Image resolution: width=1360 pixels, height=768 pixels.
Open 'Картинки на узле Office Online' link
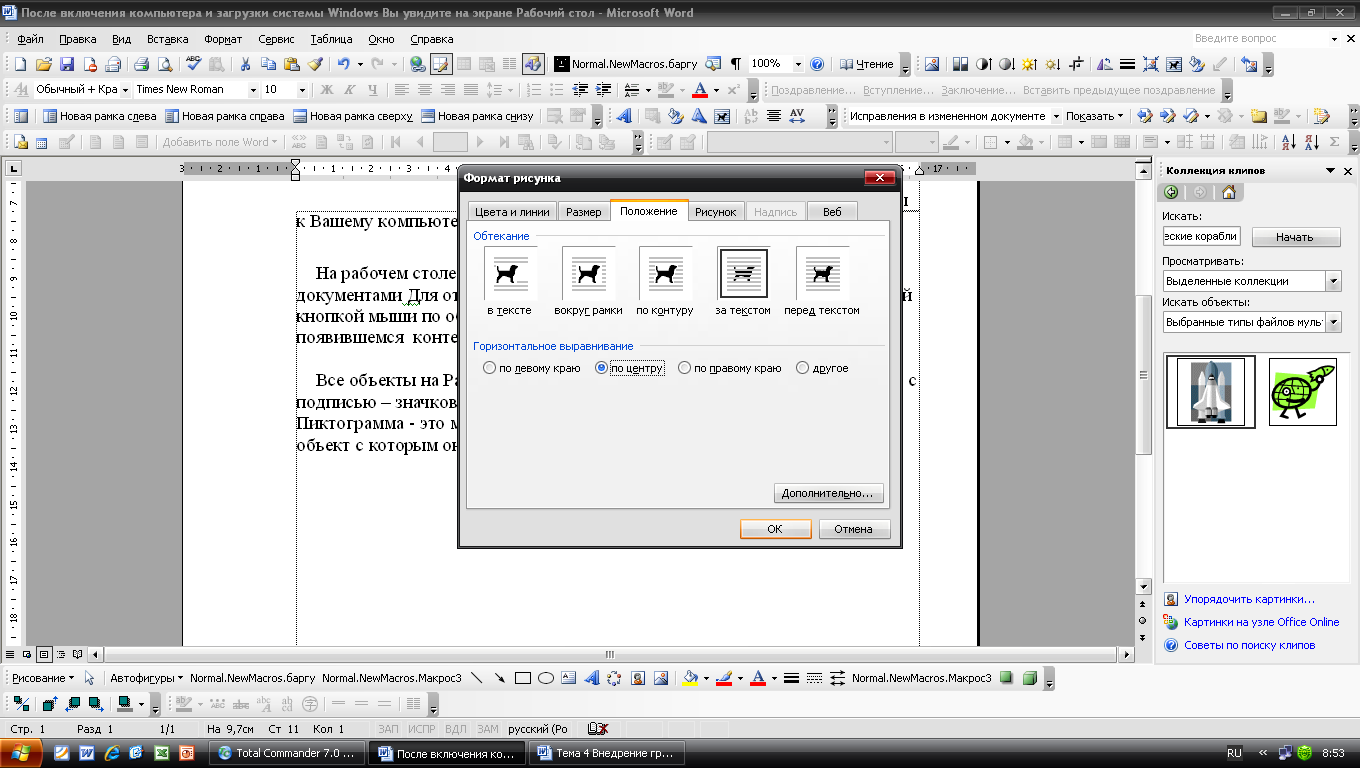[x=1261, y=622]
